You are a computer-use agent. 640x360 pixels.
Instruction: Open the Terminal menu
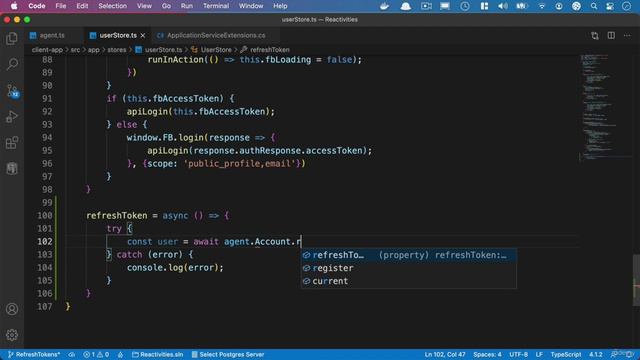216,6
